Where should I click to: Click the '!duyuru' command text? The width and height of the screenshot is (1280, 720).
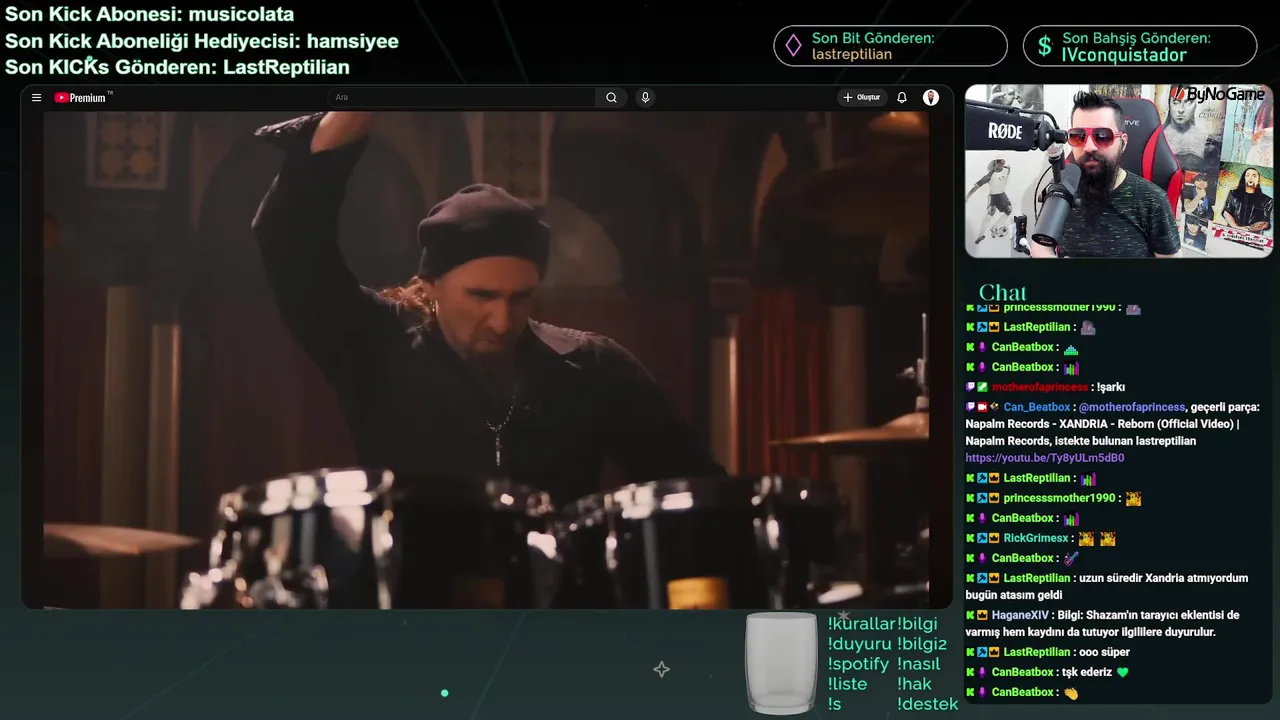[x=859, y=644]
